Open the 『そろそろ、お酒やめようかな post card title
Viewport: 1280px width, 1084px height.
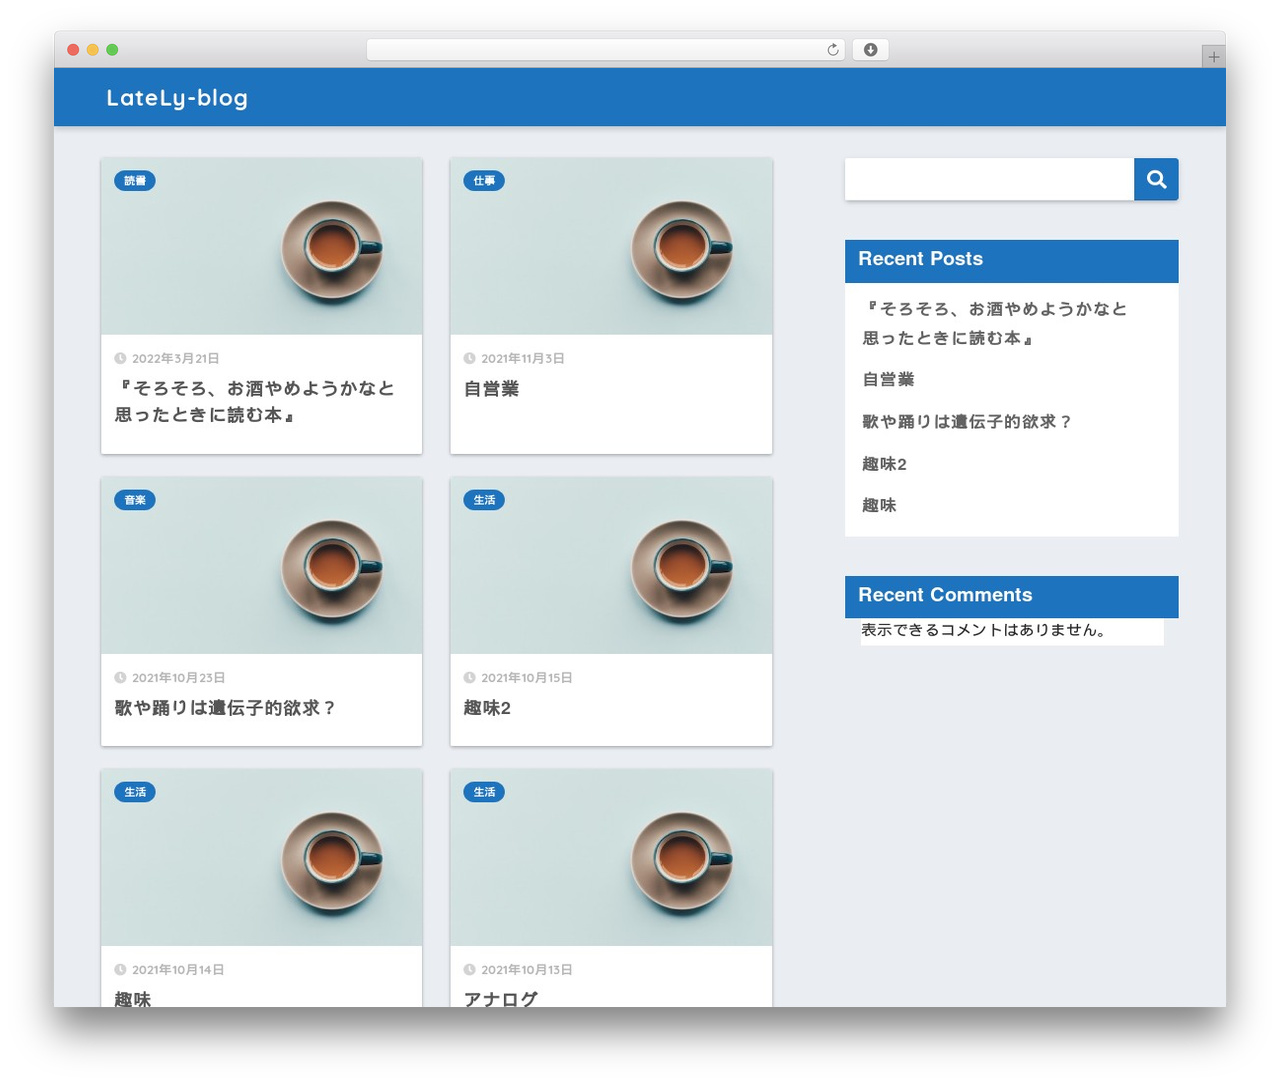pos(255,401)
